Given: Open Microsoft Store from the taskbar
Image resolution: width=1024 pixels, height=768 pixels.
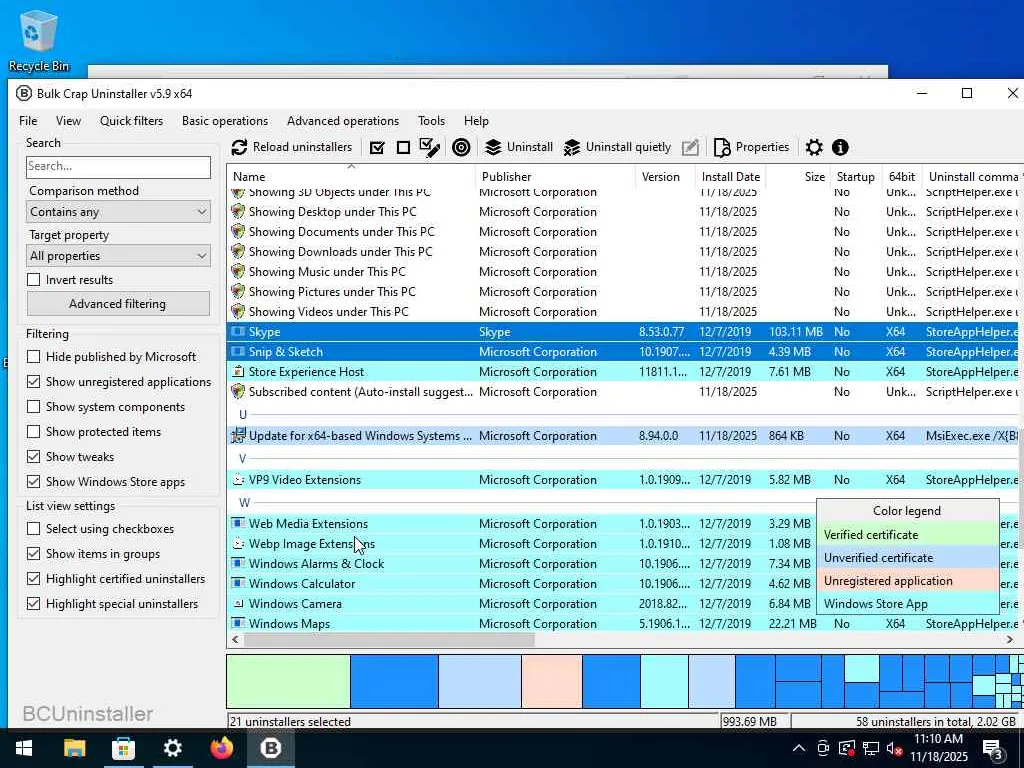Looking at the screenshot, I should [x=123, y=748].
